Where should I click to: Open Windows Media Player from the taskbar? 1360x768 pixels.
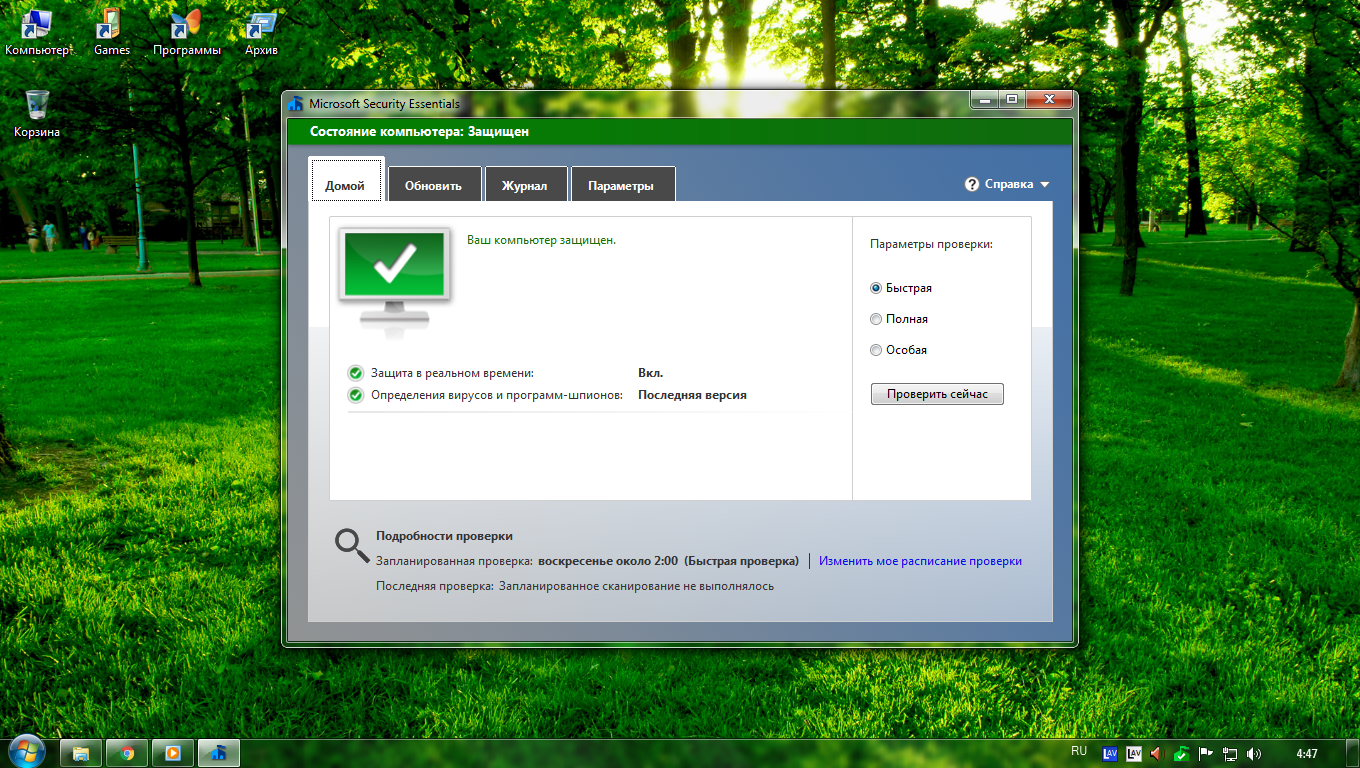[173, 753]
